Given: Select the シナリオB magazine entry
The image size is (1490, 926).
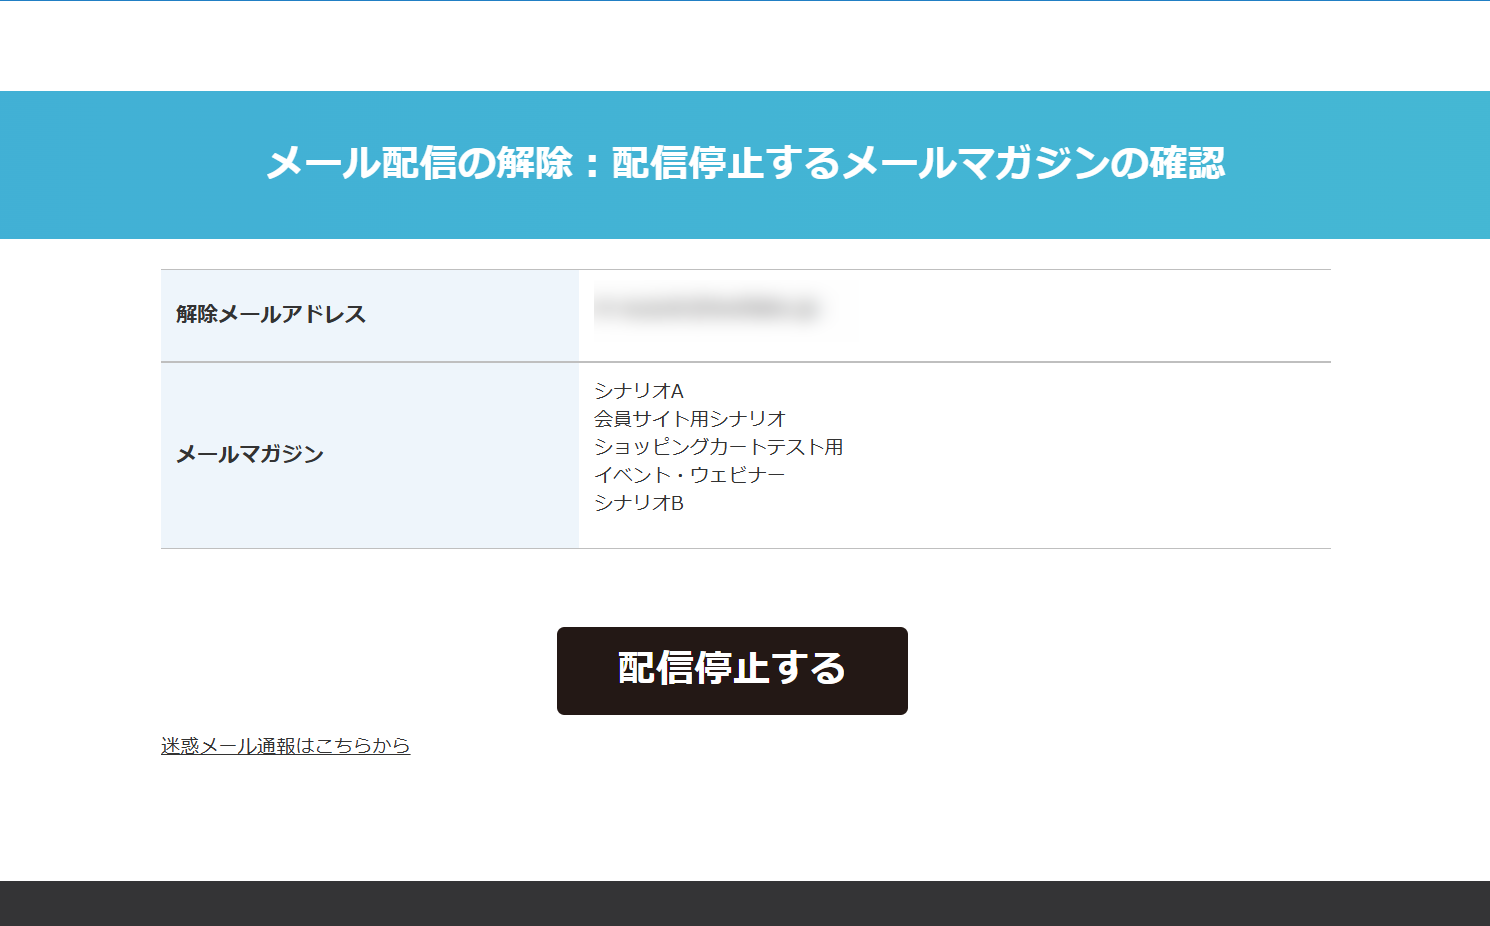Looking at the screenshot, I should click(638, 503).
